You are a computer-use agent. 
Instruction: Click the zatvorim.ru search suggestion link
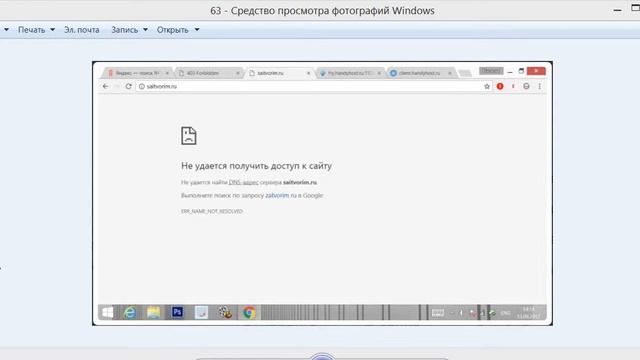(x=281, y=196)
